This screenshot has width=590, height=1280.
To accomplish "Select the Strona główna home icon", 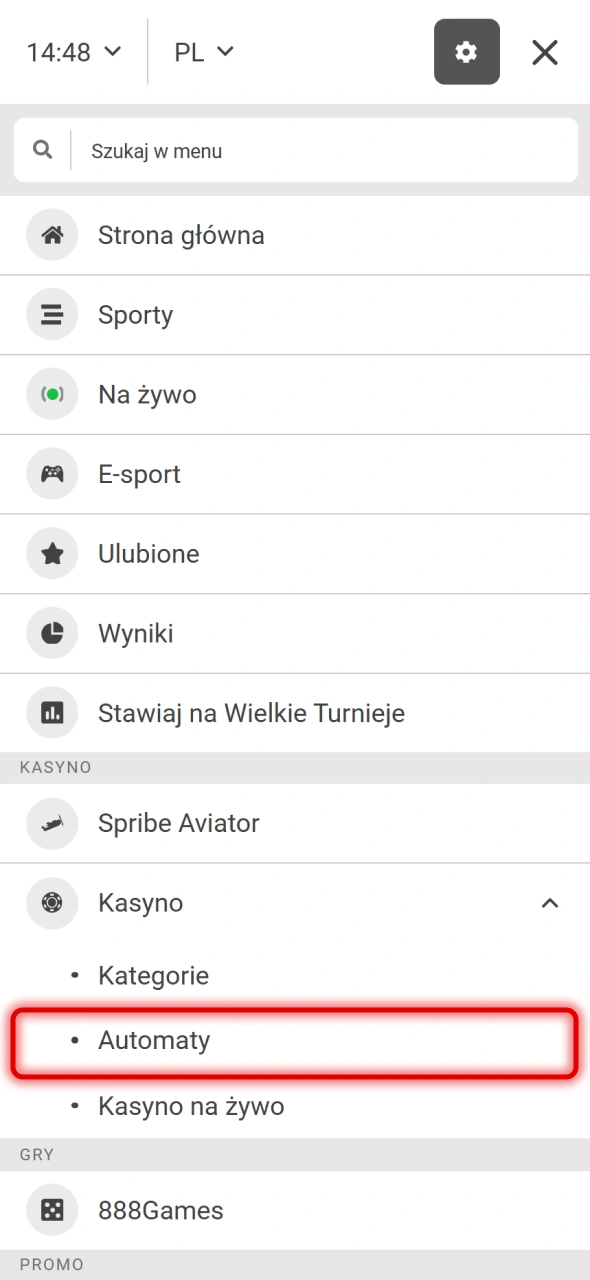I will (x=51, y=235).
